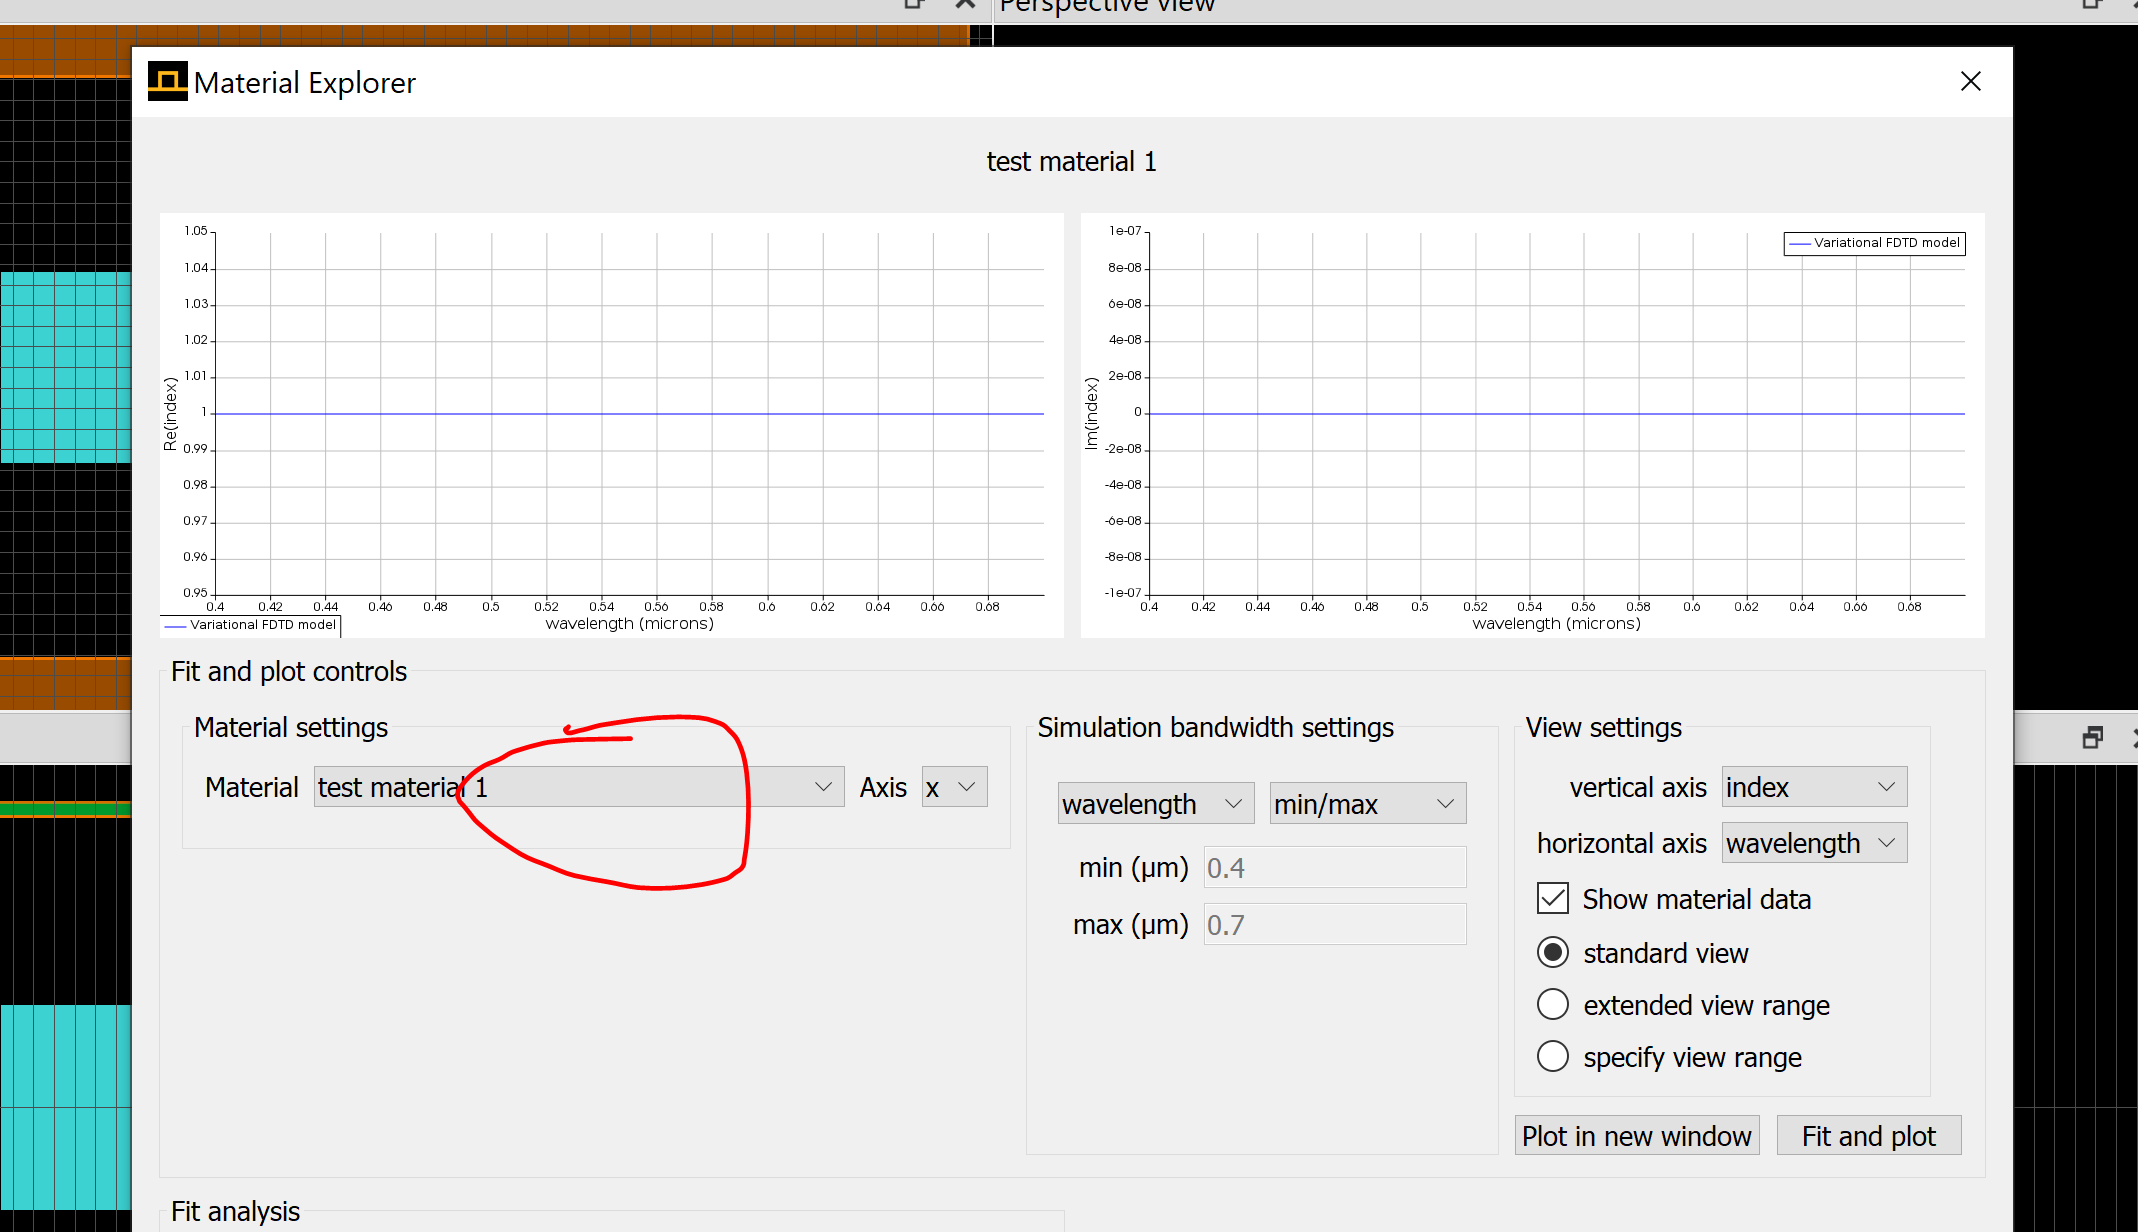This screenshot has width=2138, height=1232.
Task: Click the min (μm) input field
Action: (x=1335, y=867)
